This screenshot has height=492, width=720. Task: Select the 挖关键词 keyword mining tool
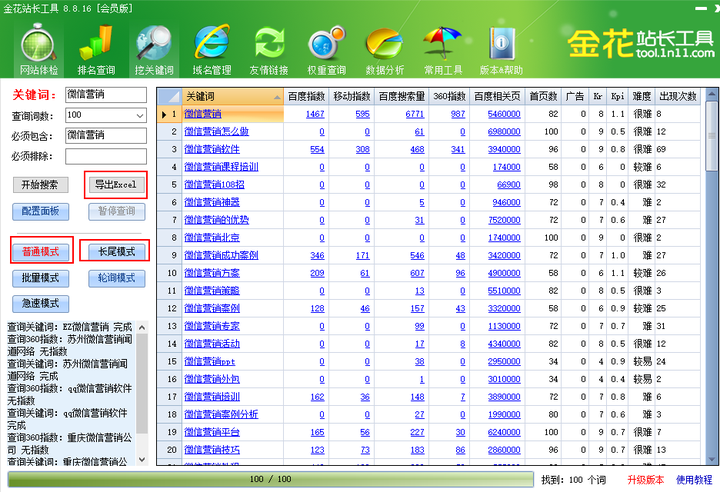tap(154, 51)
